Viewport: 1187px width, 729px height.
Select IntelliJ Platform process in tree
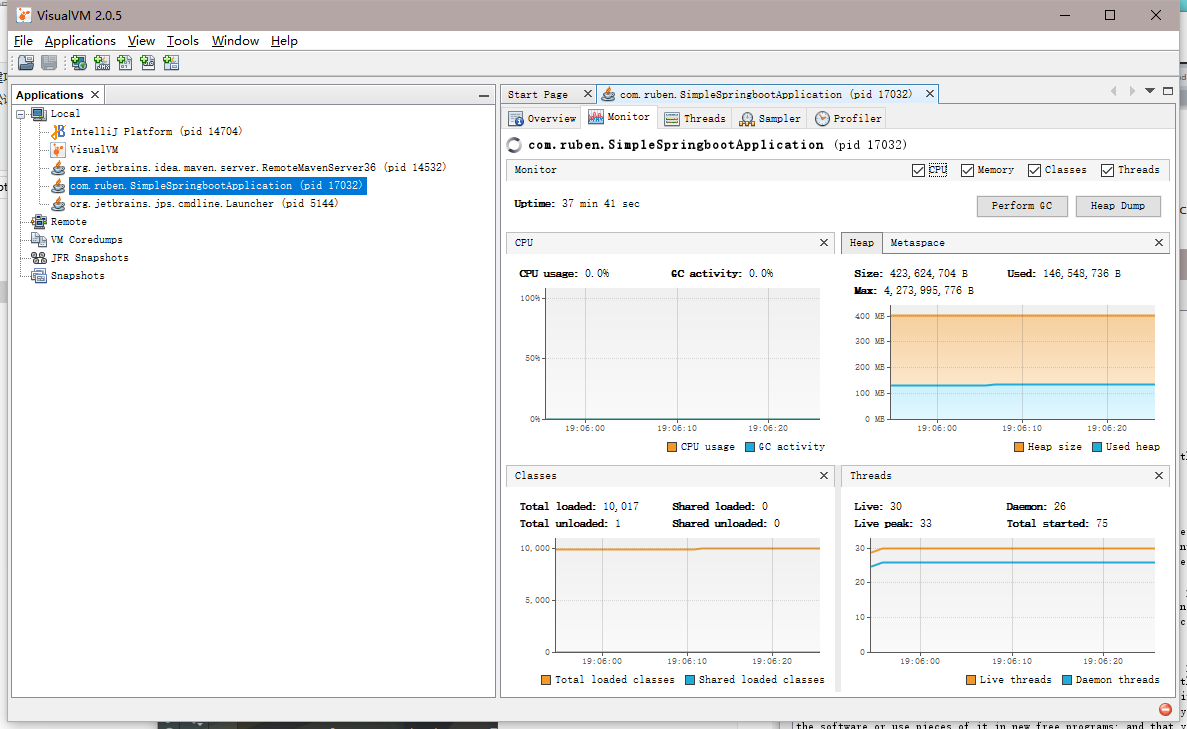coord(155,131)
